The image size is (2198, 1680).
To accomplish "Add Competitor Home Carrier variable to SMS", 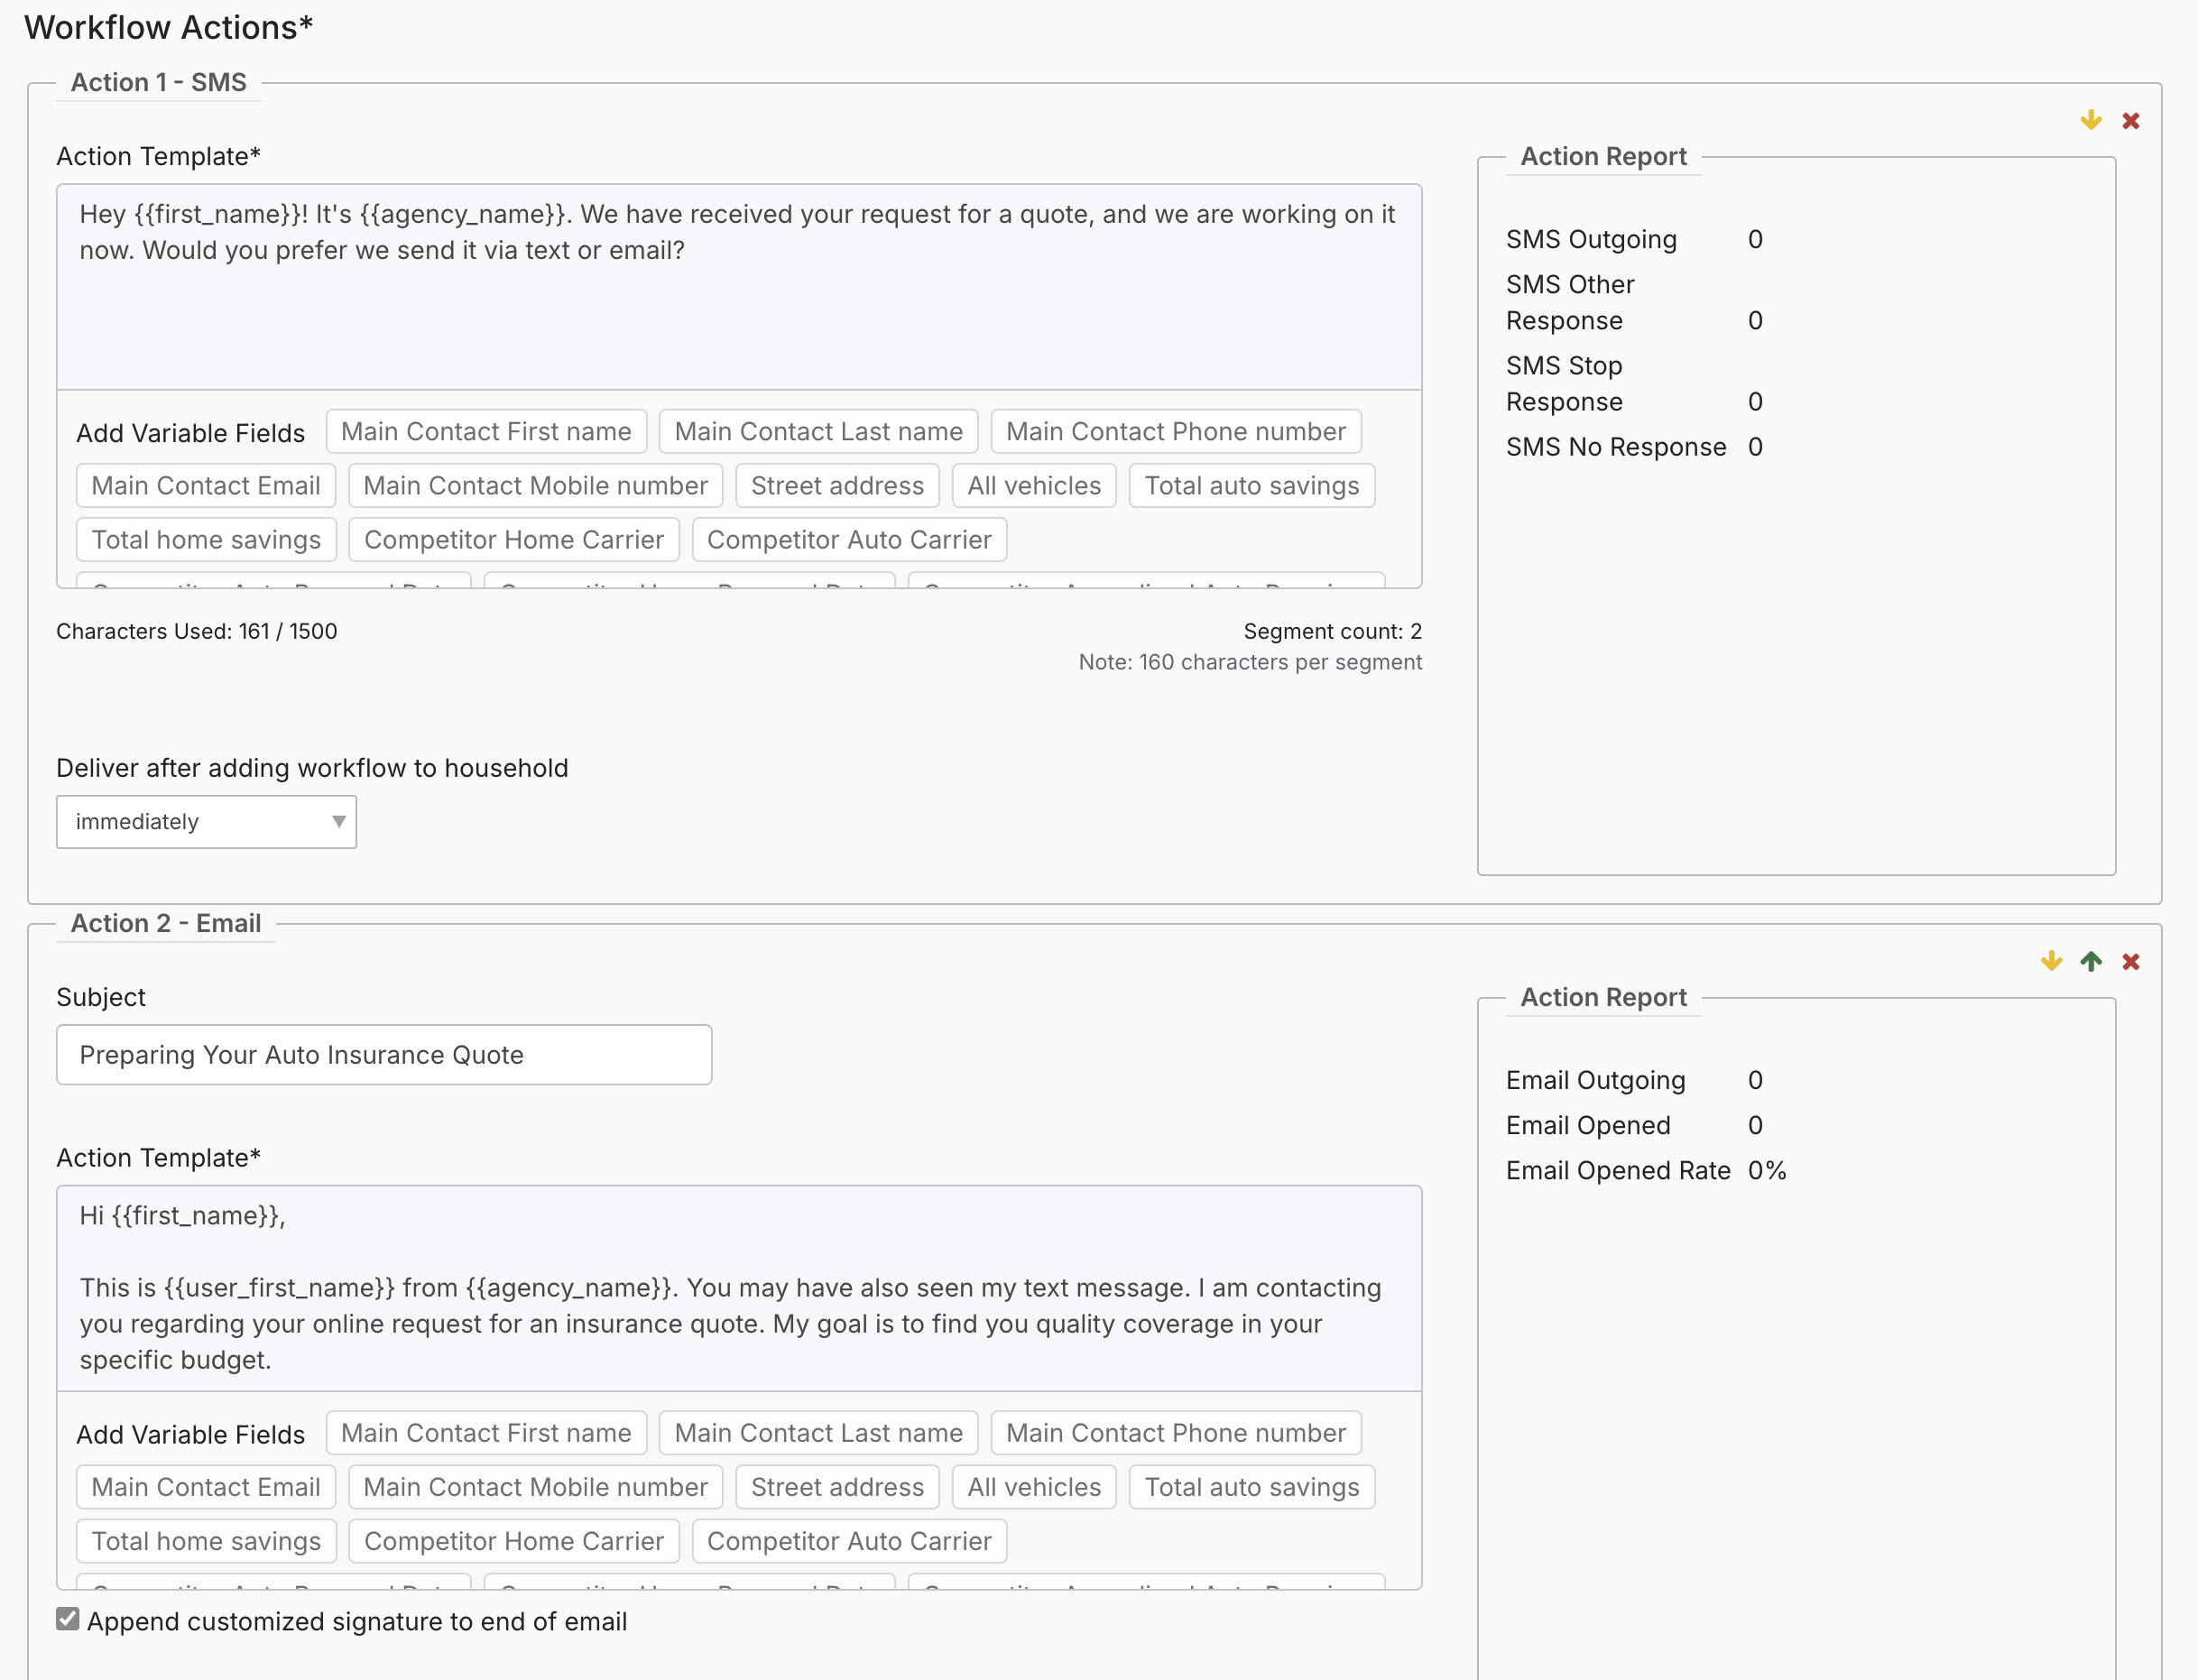I will tap(513, 540).
